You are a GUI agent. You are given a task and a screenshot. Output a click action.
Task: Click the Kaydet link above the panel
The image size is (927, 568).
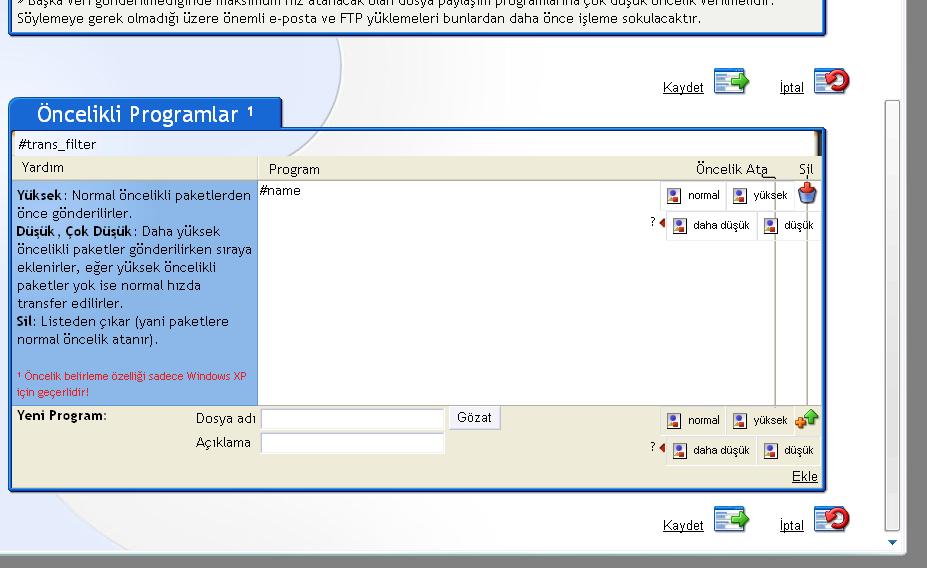pos(683,88)
